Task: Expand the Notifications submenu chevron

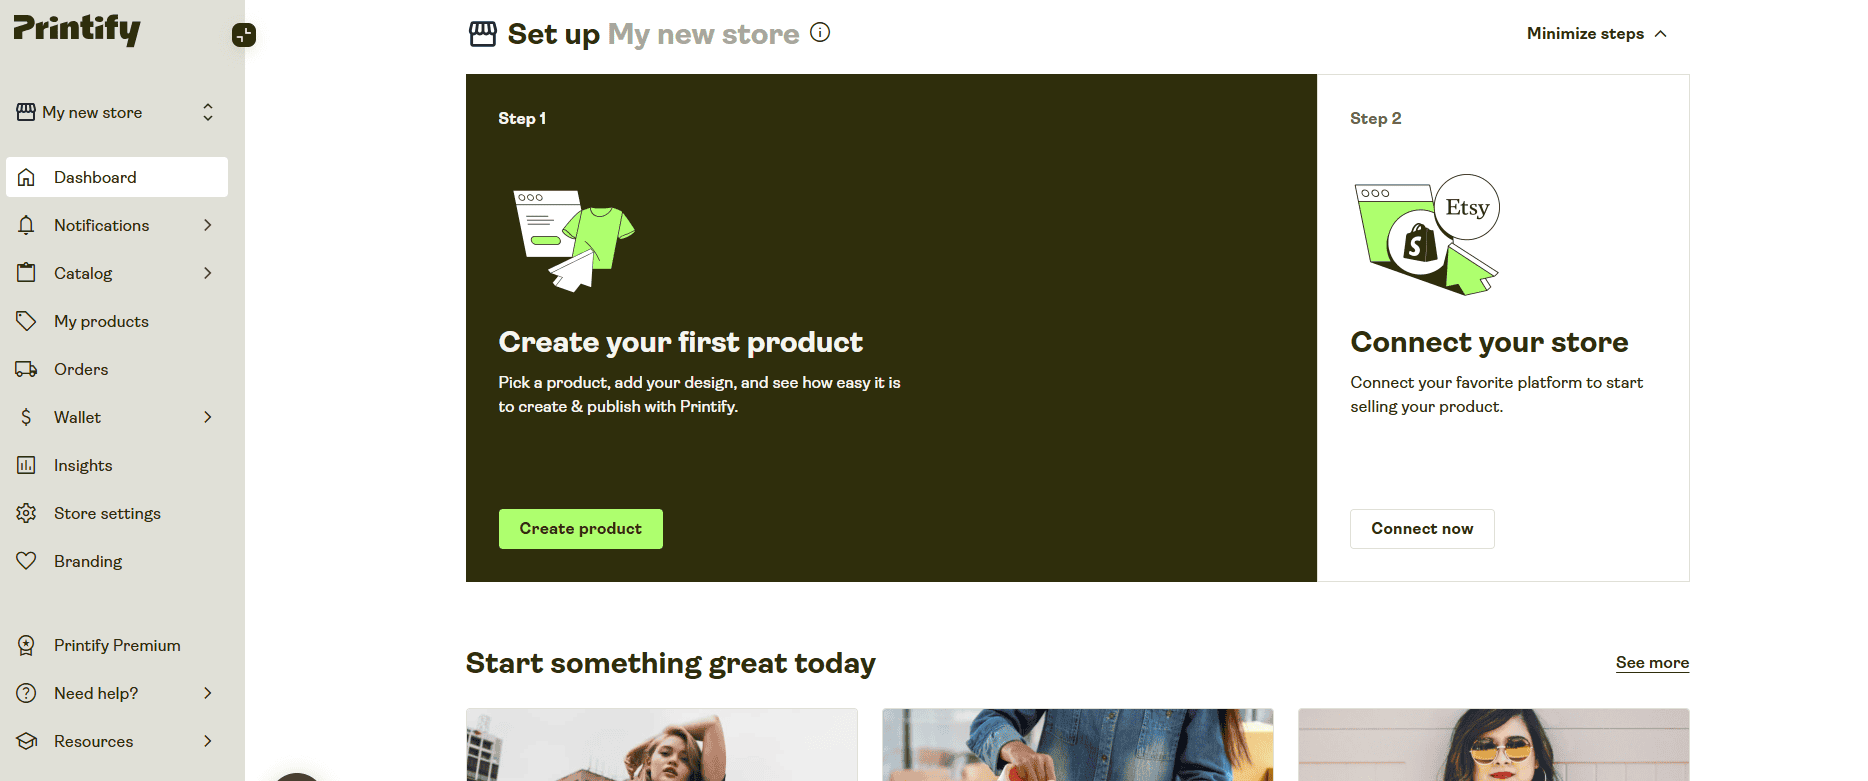Action: pyautogui.click(x=208, y=225)
